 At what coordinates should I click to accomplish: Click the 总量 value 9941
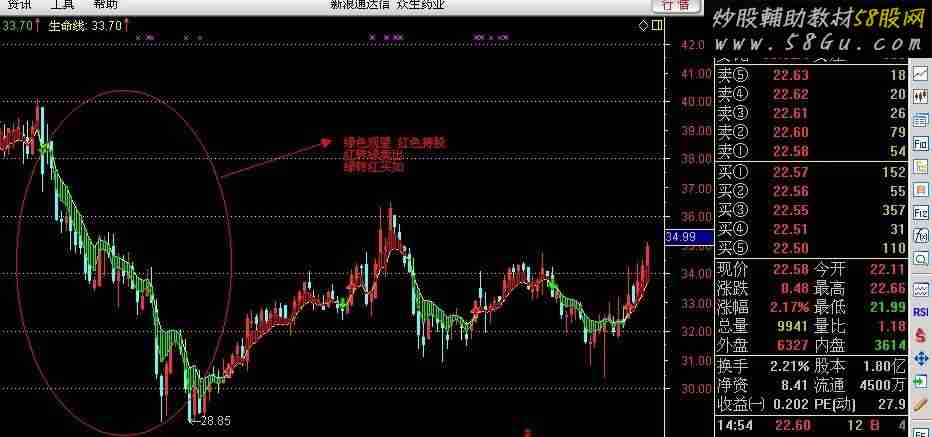tap(793, 326)
